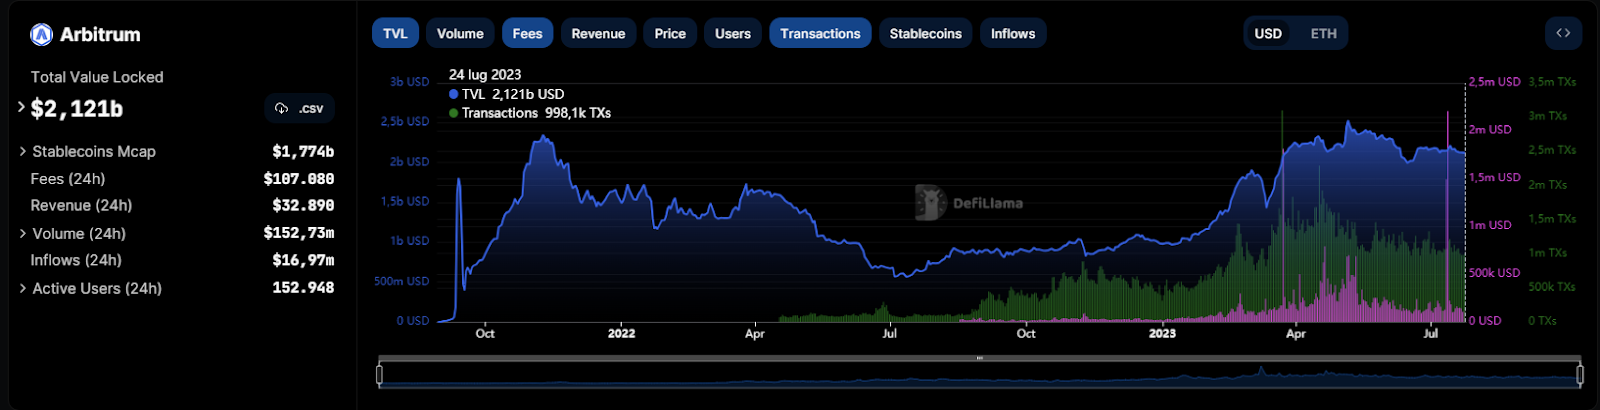Toggle the Revenue chart series

[x=598, y=33]
